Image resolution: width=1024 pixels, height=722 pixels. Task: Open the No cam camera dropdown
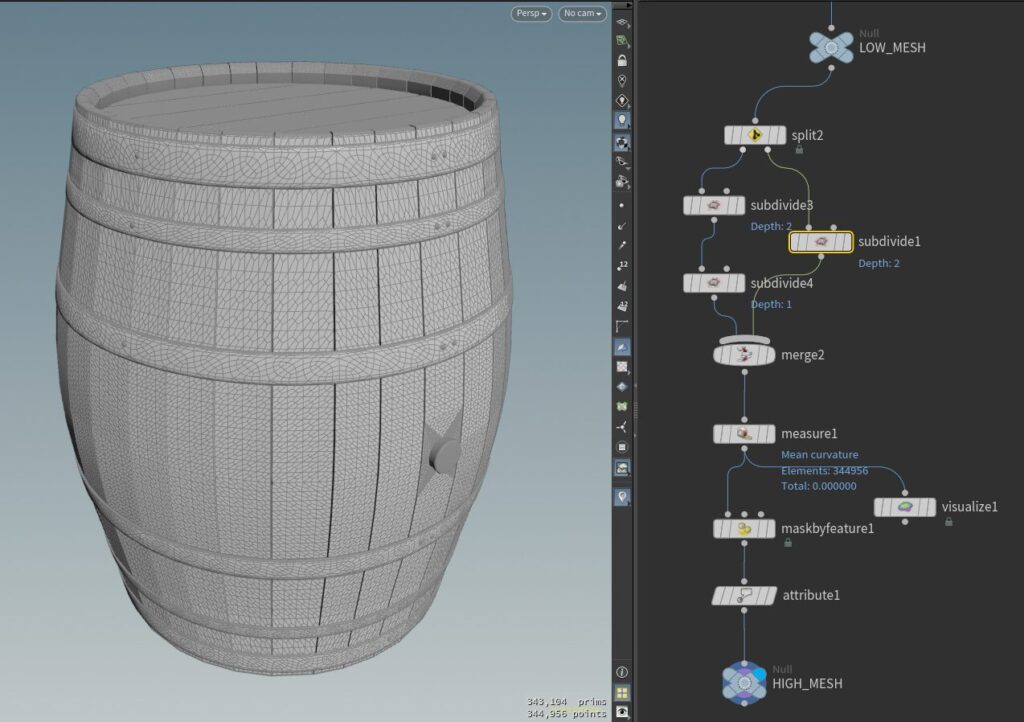tap(582, 13)
